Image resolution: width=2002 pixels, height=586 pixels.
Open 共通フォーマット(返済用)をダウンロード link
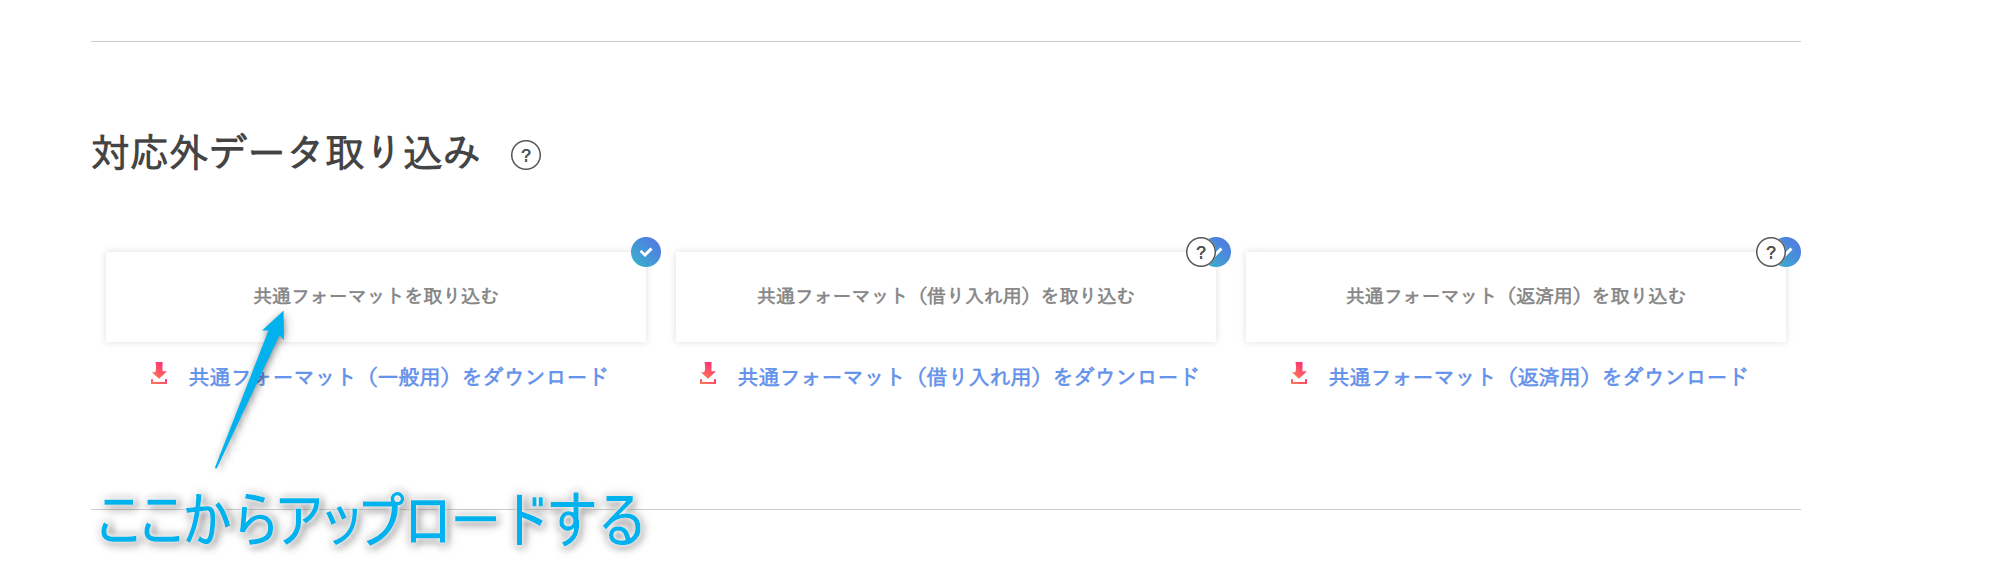[1538, 377]
